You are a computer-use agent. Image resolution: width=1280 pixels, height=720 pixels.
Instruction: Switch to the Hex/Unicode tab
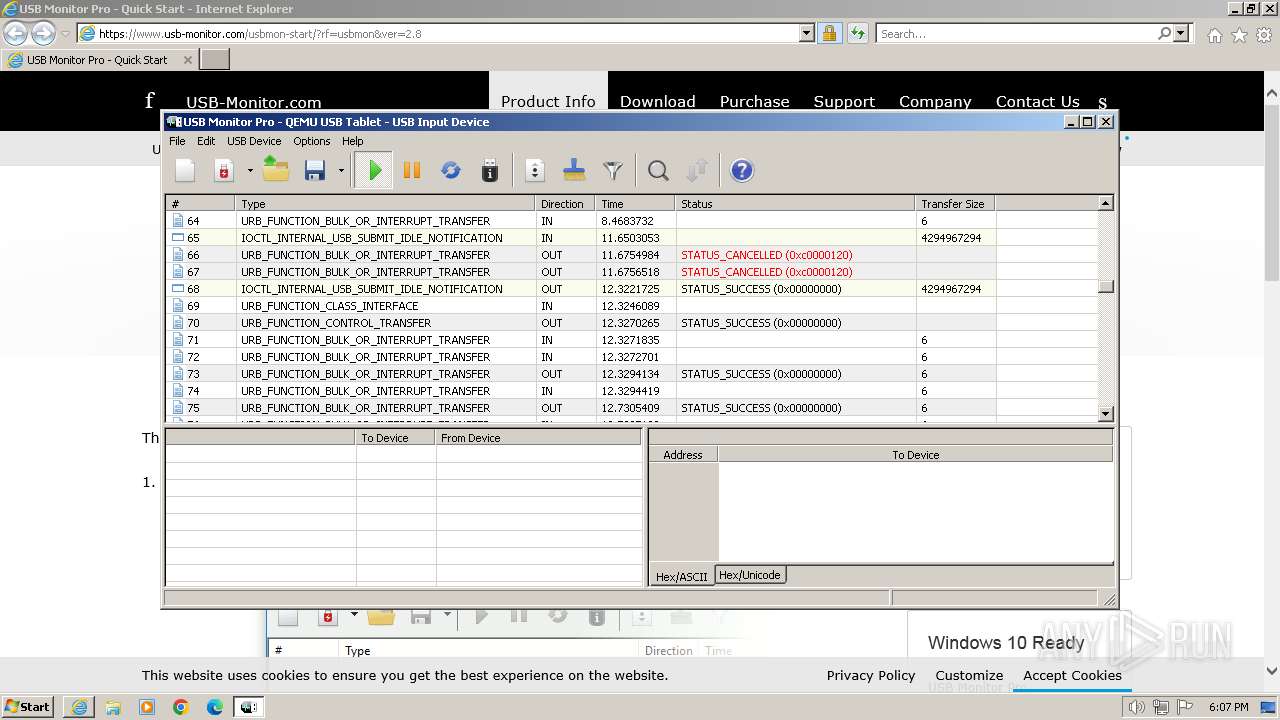point(750,575)
